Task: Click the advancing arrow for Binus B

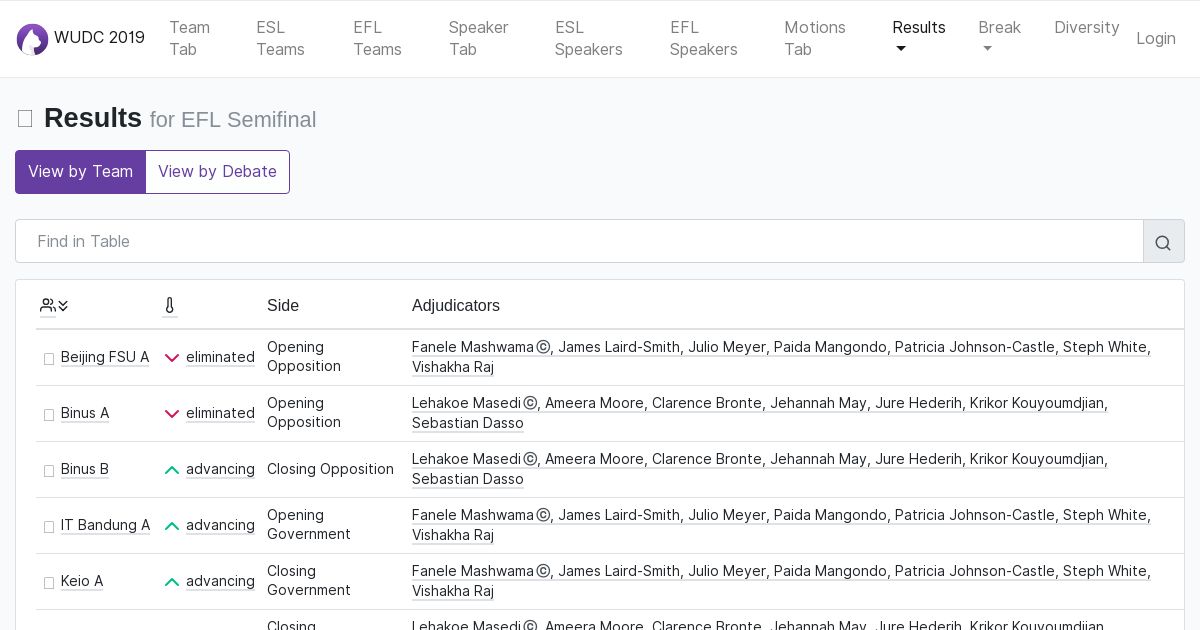Action: (x=172, y=469)
